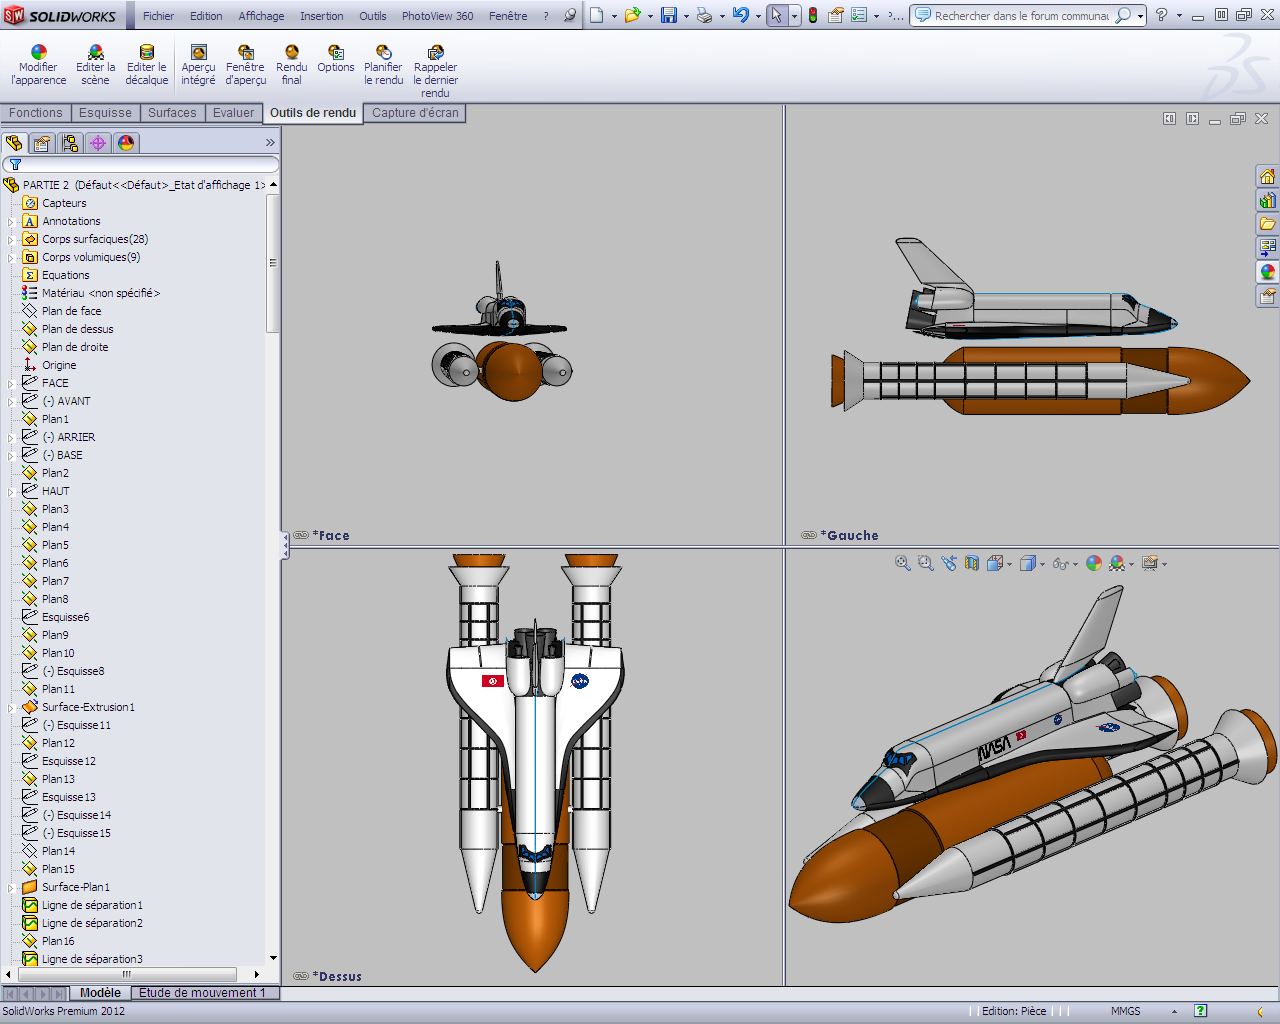Click the pushpin icon beside menu bar
Image resolution: width=1280 pixels, height=1024 pixels.
(x=570, y=15)
